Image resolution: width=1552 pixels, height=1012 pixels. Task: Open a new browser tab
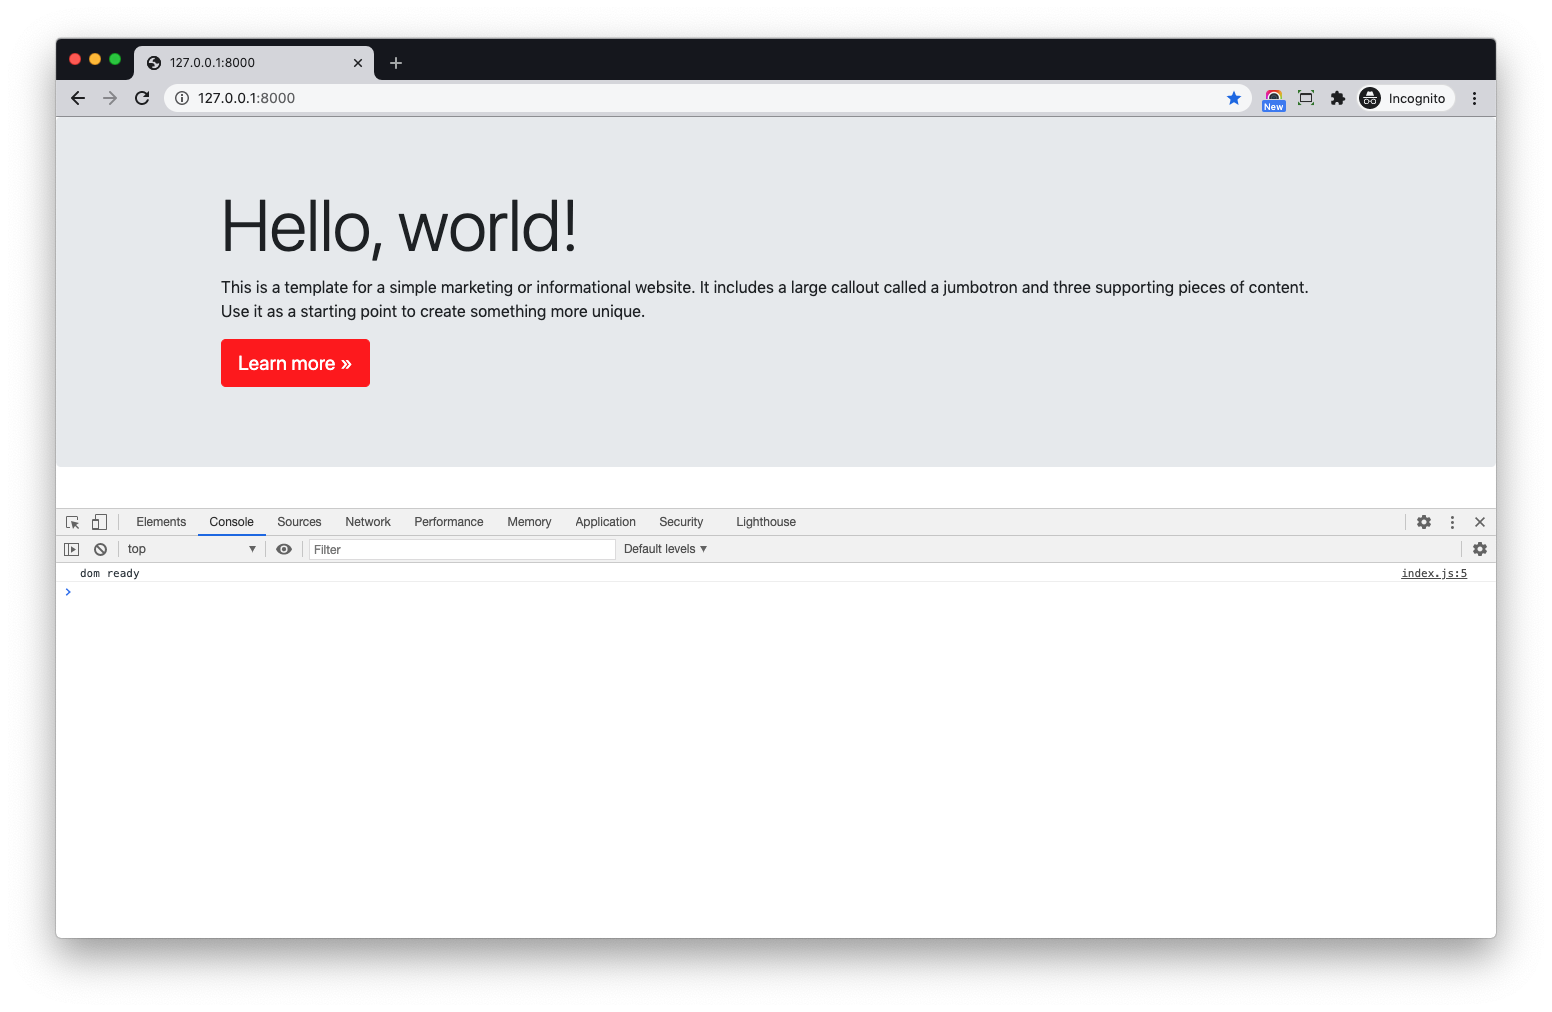point(396,63)
